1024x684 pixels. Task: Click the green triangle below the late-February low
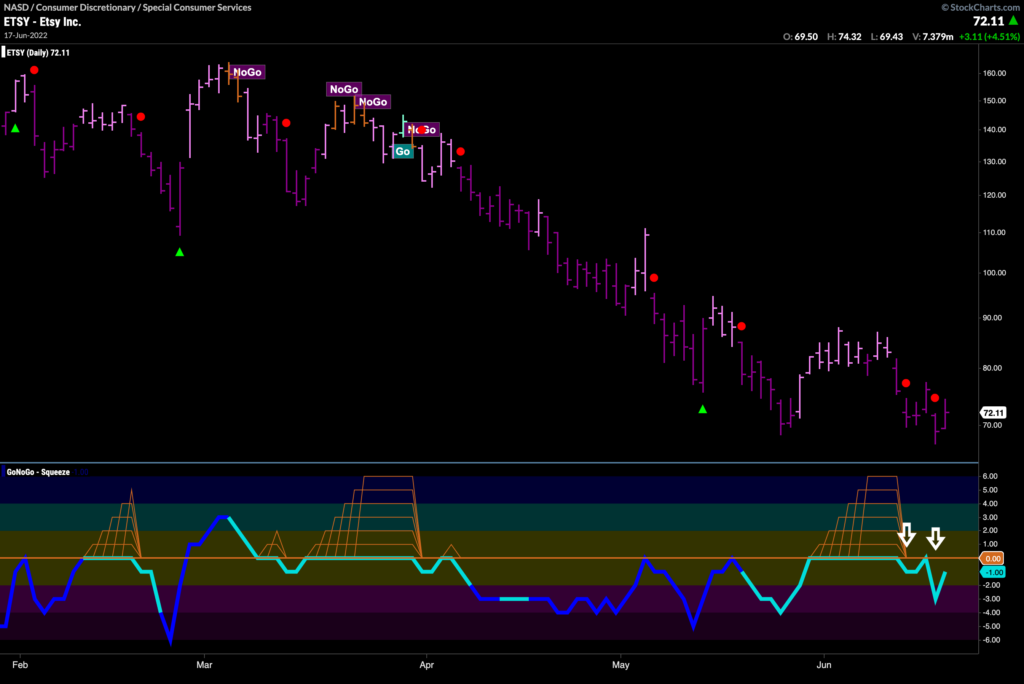[180, 252]
